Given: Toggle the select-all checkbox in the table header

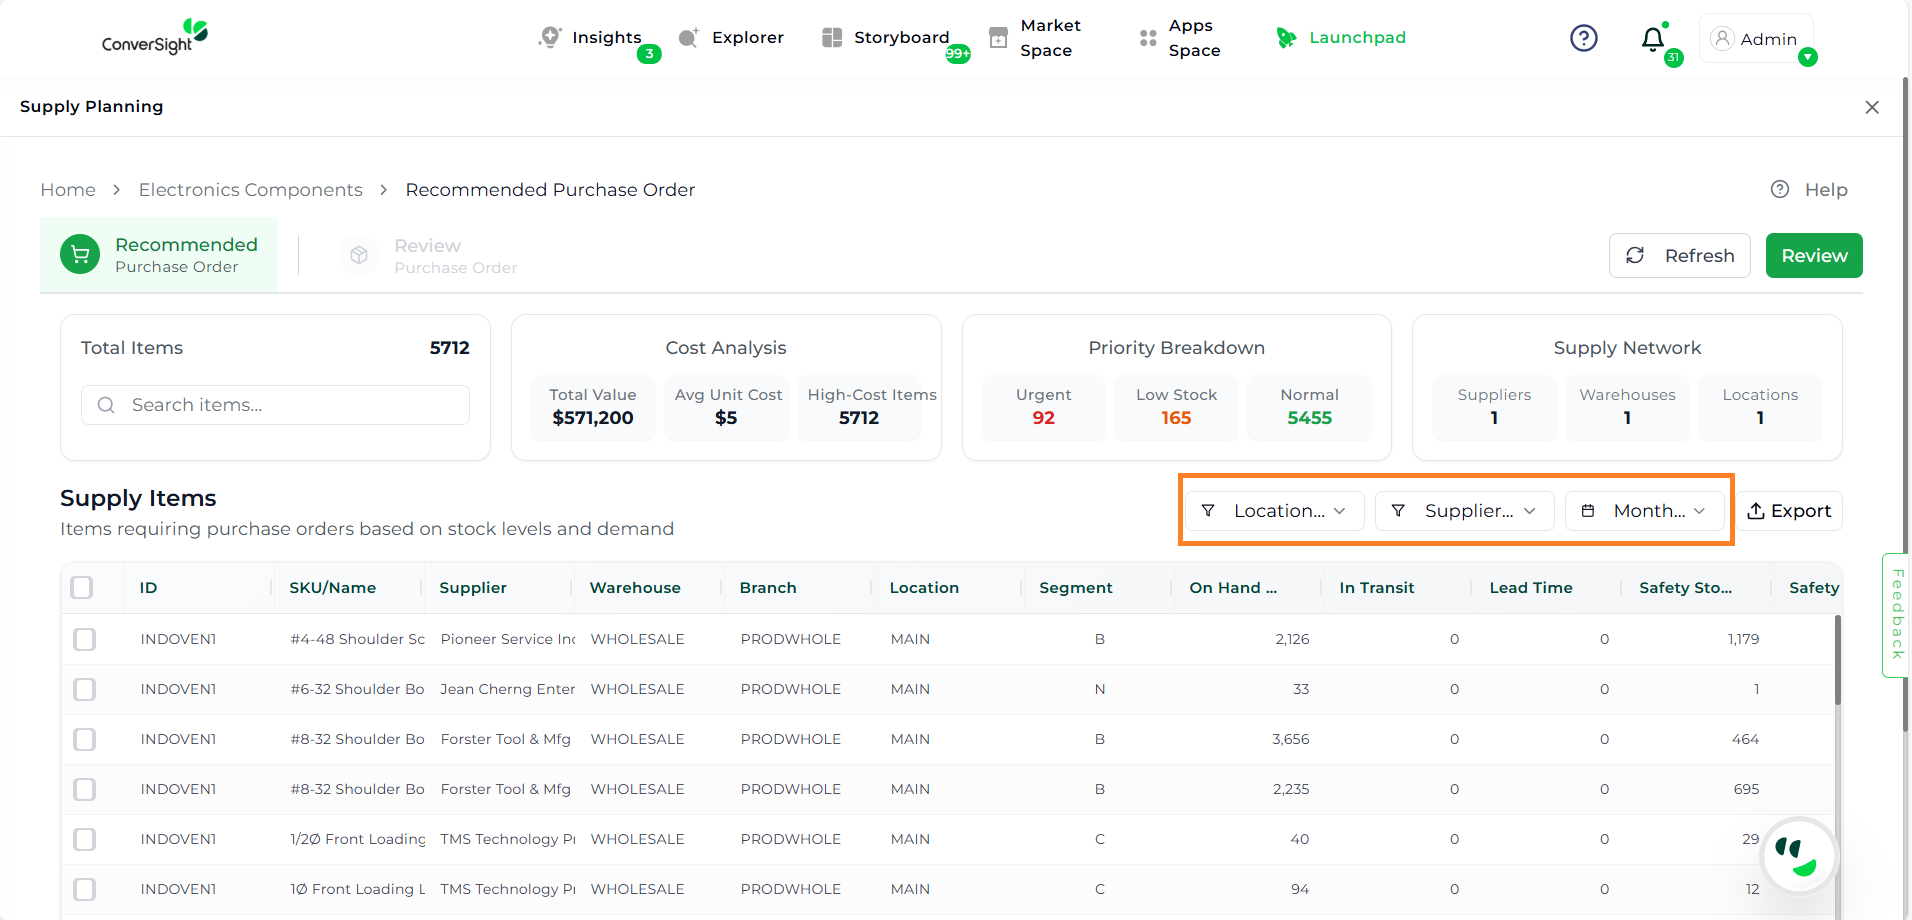Looking at the screenshot, I should 82,588.
